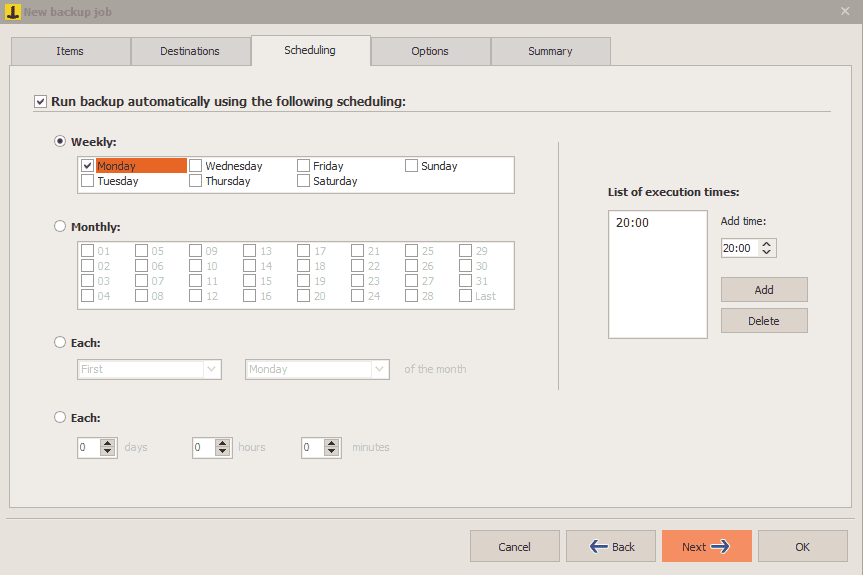Switch to the Items tab
The image size is (863, 575).
(70, 51)
